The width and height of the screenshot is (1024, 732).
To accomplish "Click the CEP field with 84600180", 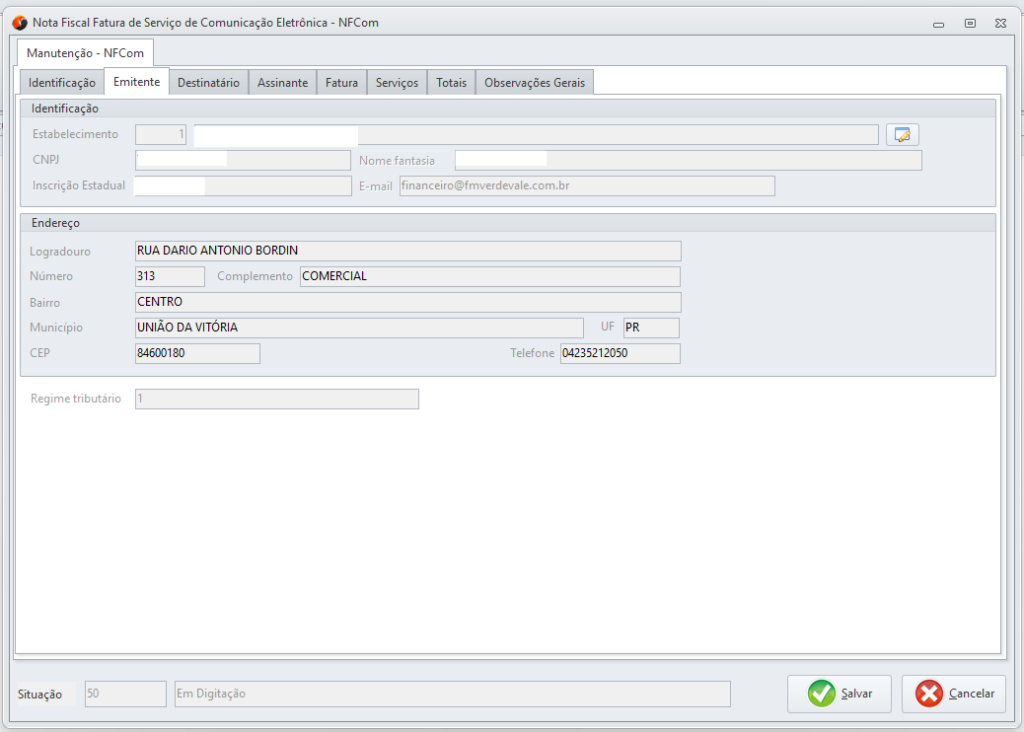I will [197, 353].
